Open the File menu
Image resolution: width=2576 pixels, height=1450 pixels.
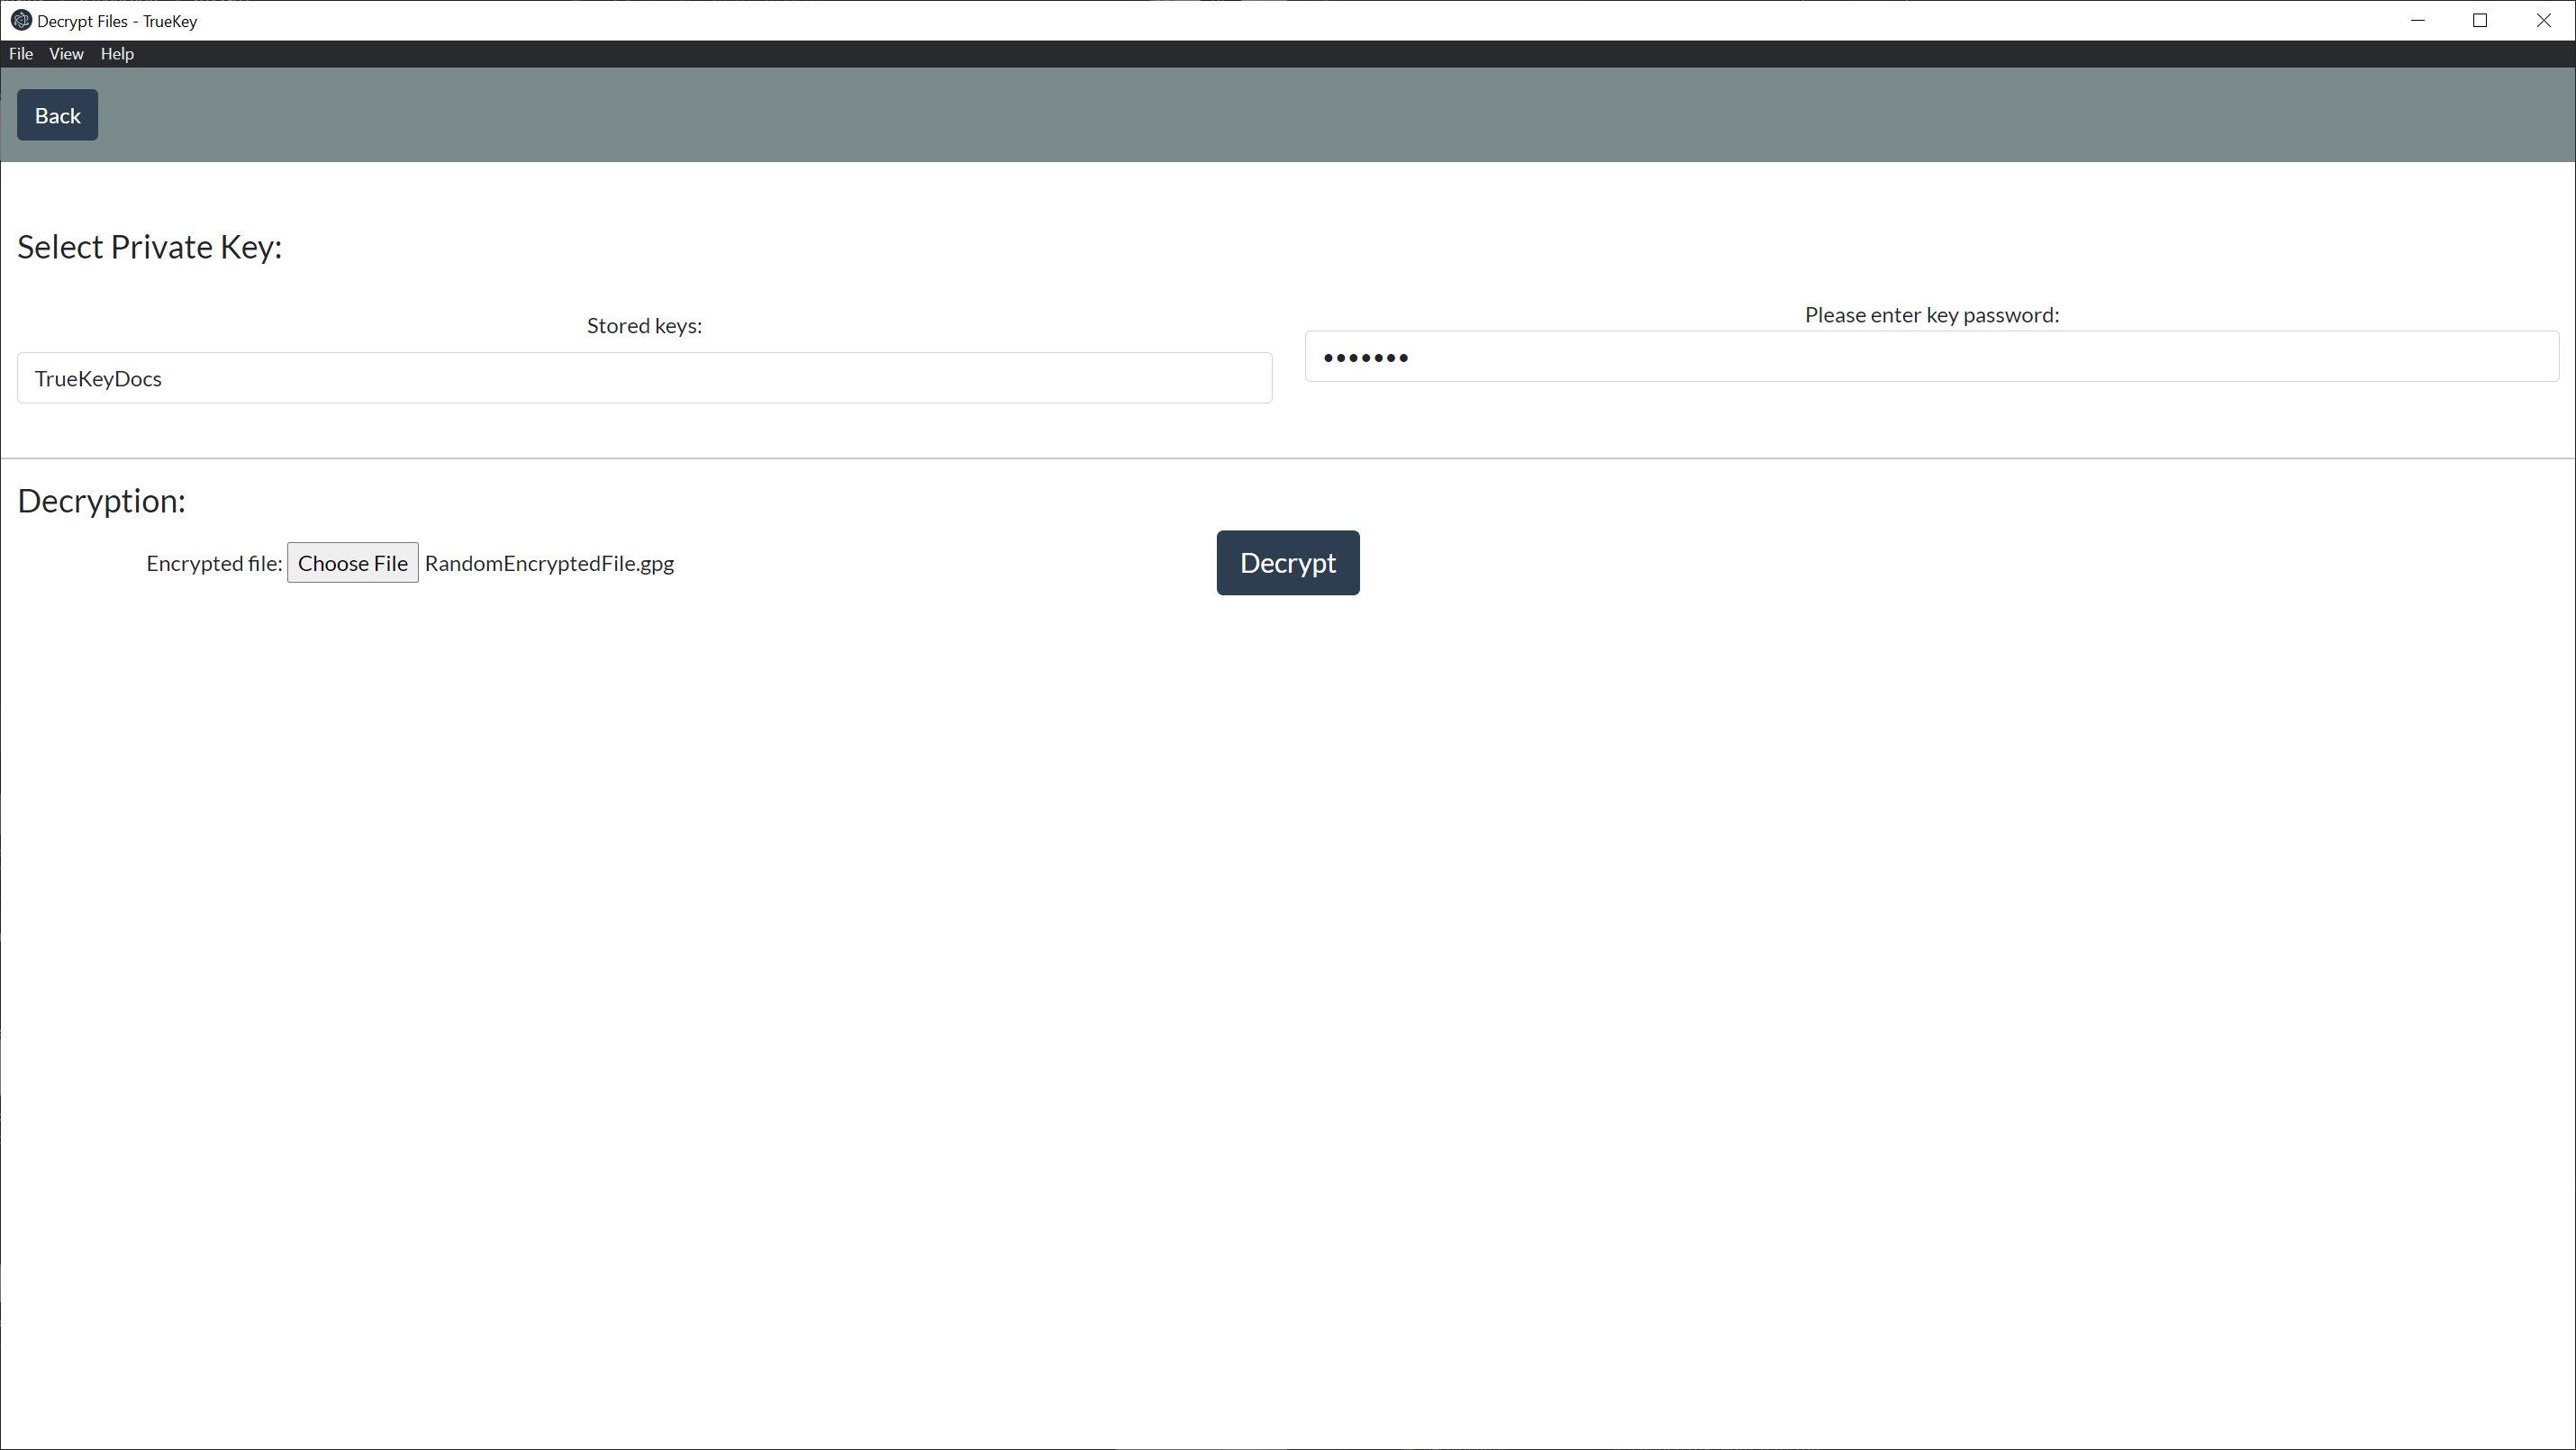coord(20,53)
